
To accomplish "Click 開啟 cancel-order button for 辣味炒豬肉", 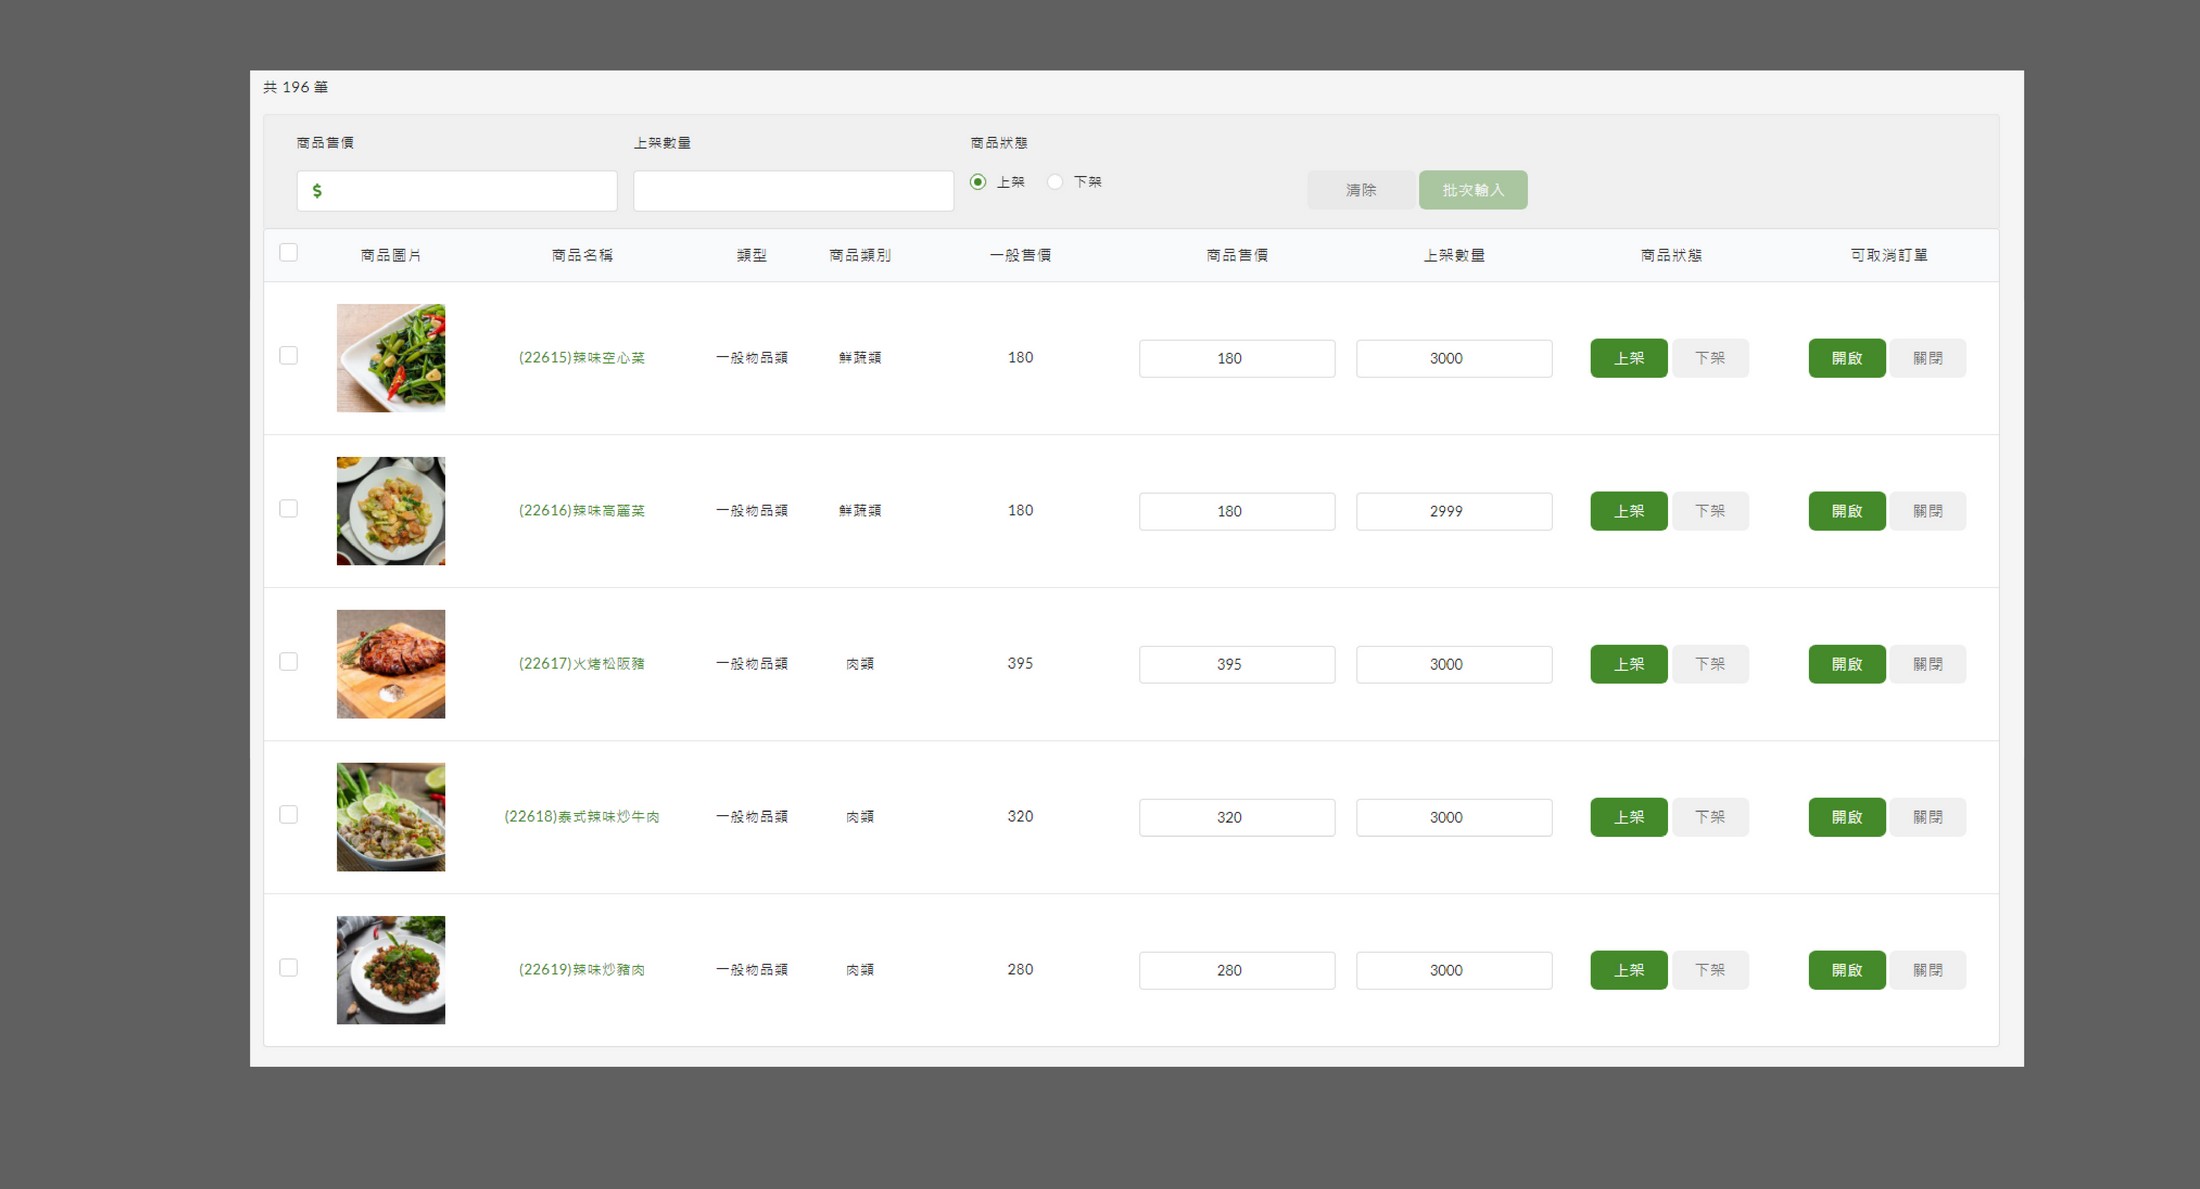I will 1847,970.
